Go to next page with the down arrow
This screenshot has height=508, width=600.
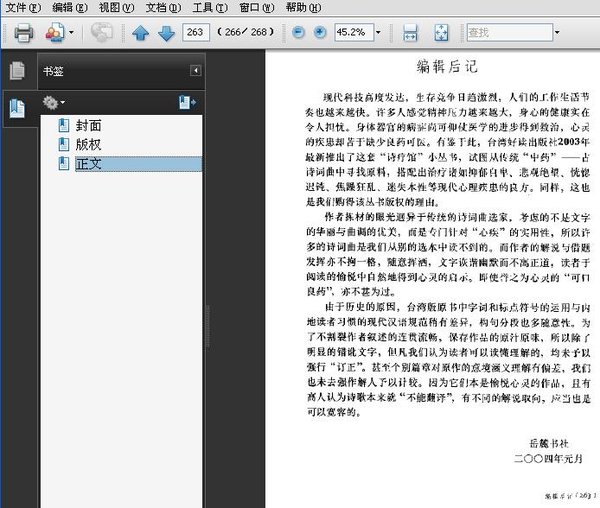[x=166, y=33]
